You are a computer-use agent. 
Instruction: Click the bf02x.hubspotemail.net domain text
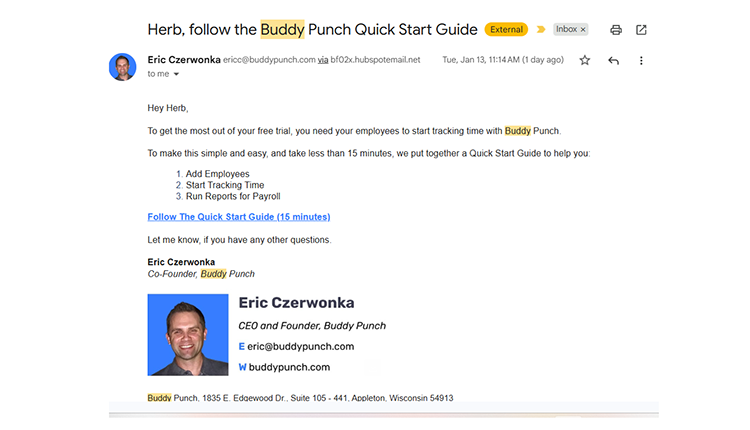375,60
